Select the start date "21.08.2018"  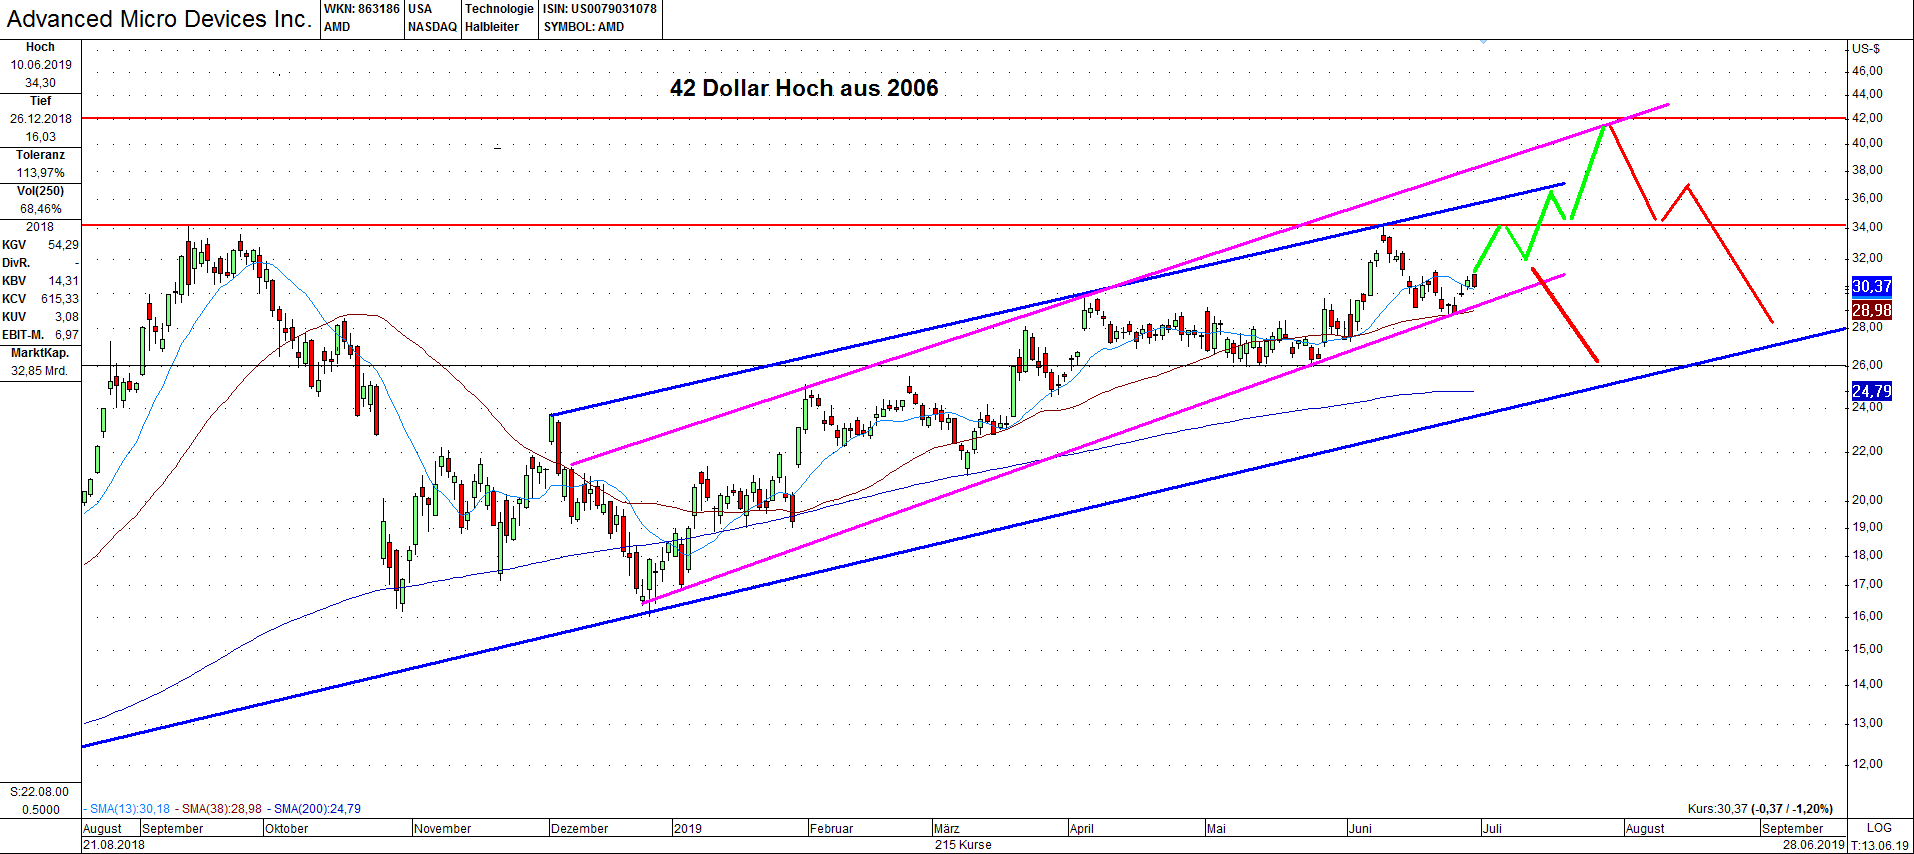[x=114, y=845]
